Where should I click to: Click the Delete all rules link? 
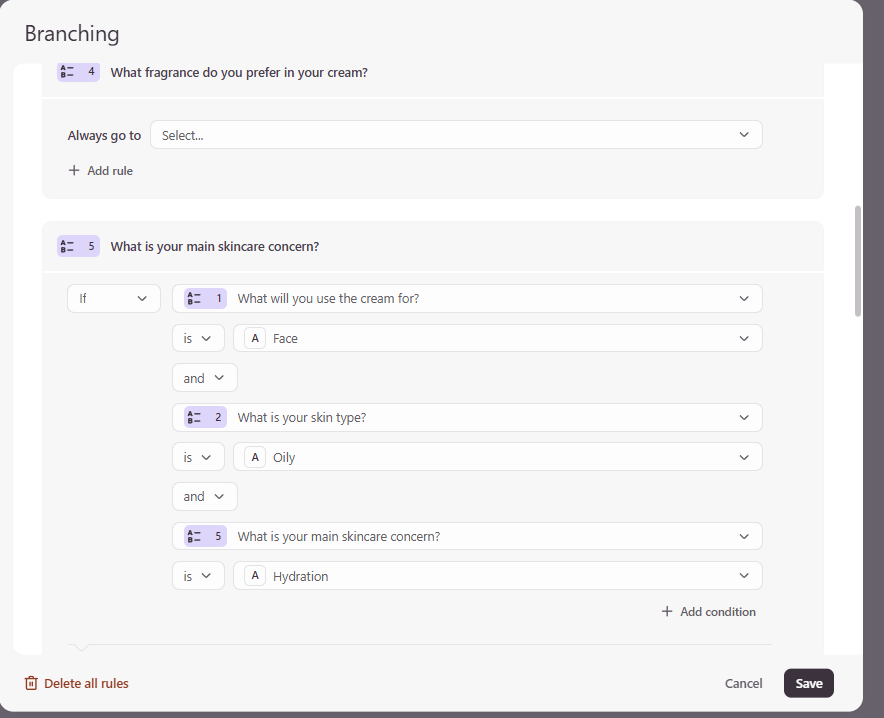coord(86,683)
